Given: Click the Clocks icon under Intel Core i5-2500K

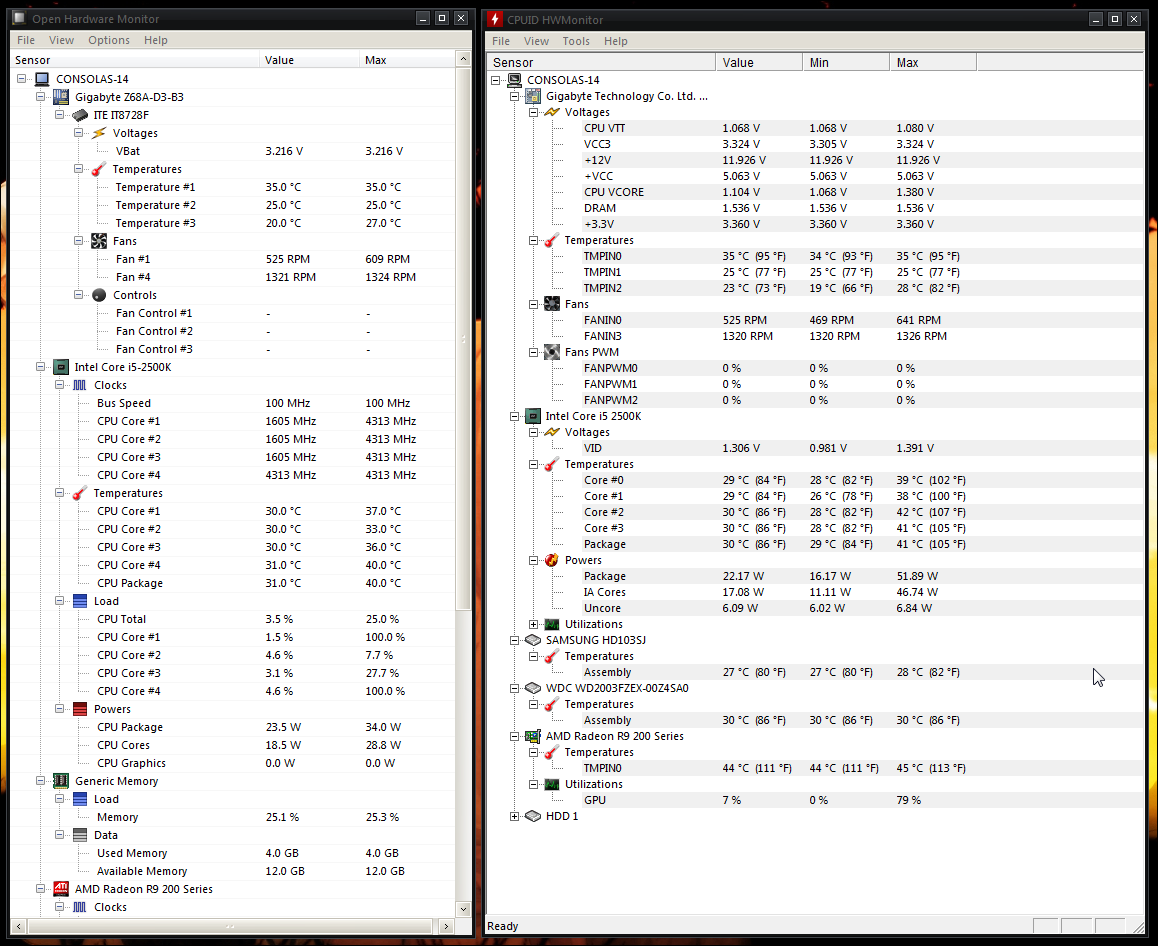Looking at the screenshot, I should coord(80,385).
